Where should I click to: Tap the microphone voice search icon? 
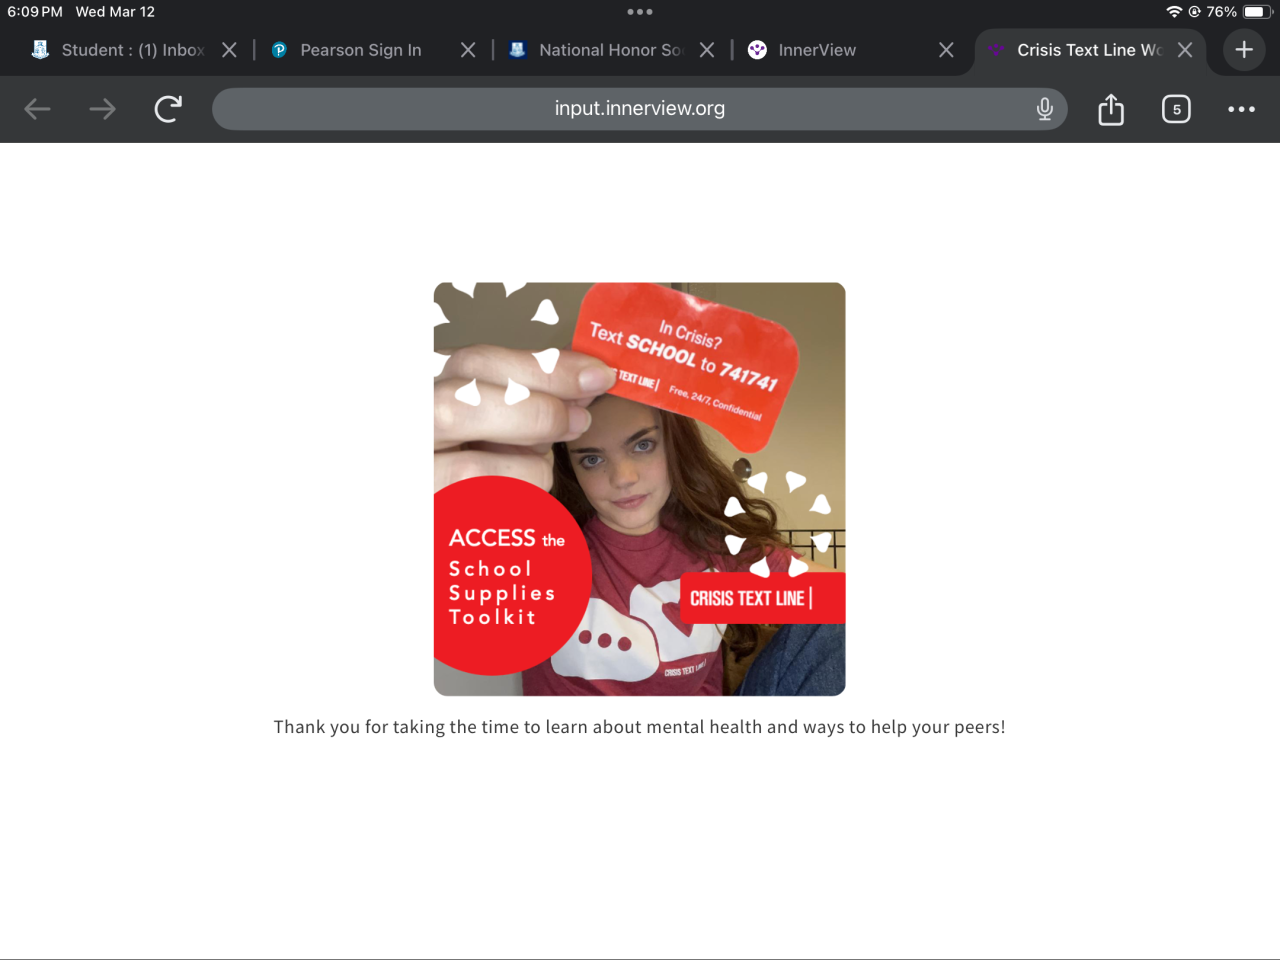1045,109
